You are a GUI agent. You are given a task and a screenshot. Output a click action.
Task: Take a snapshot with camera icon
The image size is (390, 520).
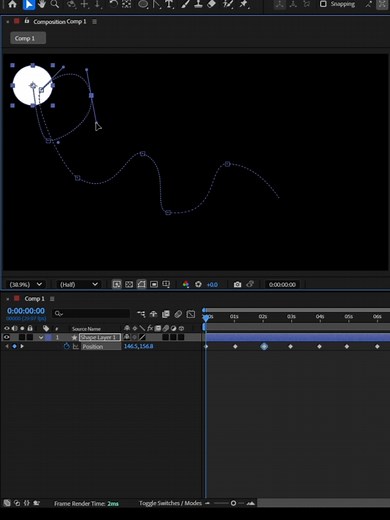click(x=237, y=284)
